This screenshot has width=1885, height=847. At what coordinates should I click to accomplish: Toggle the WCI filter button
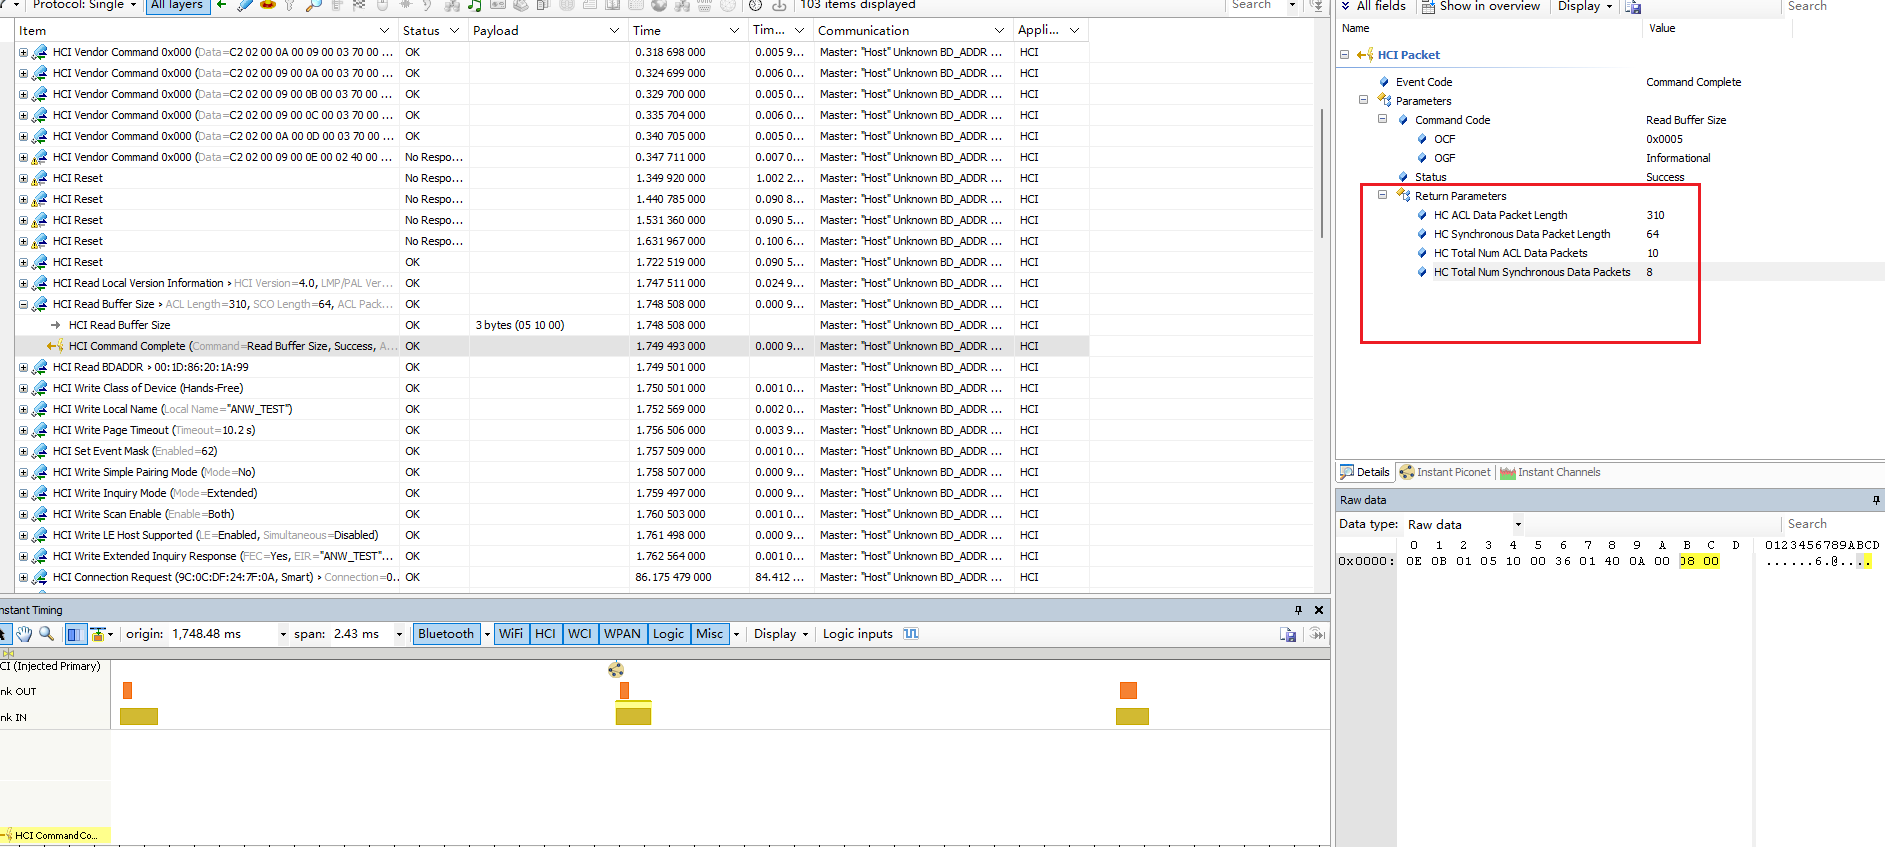point(580,634)
